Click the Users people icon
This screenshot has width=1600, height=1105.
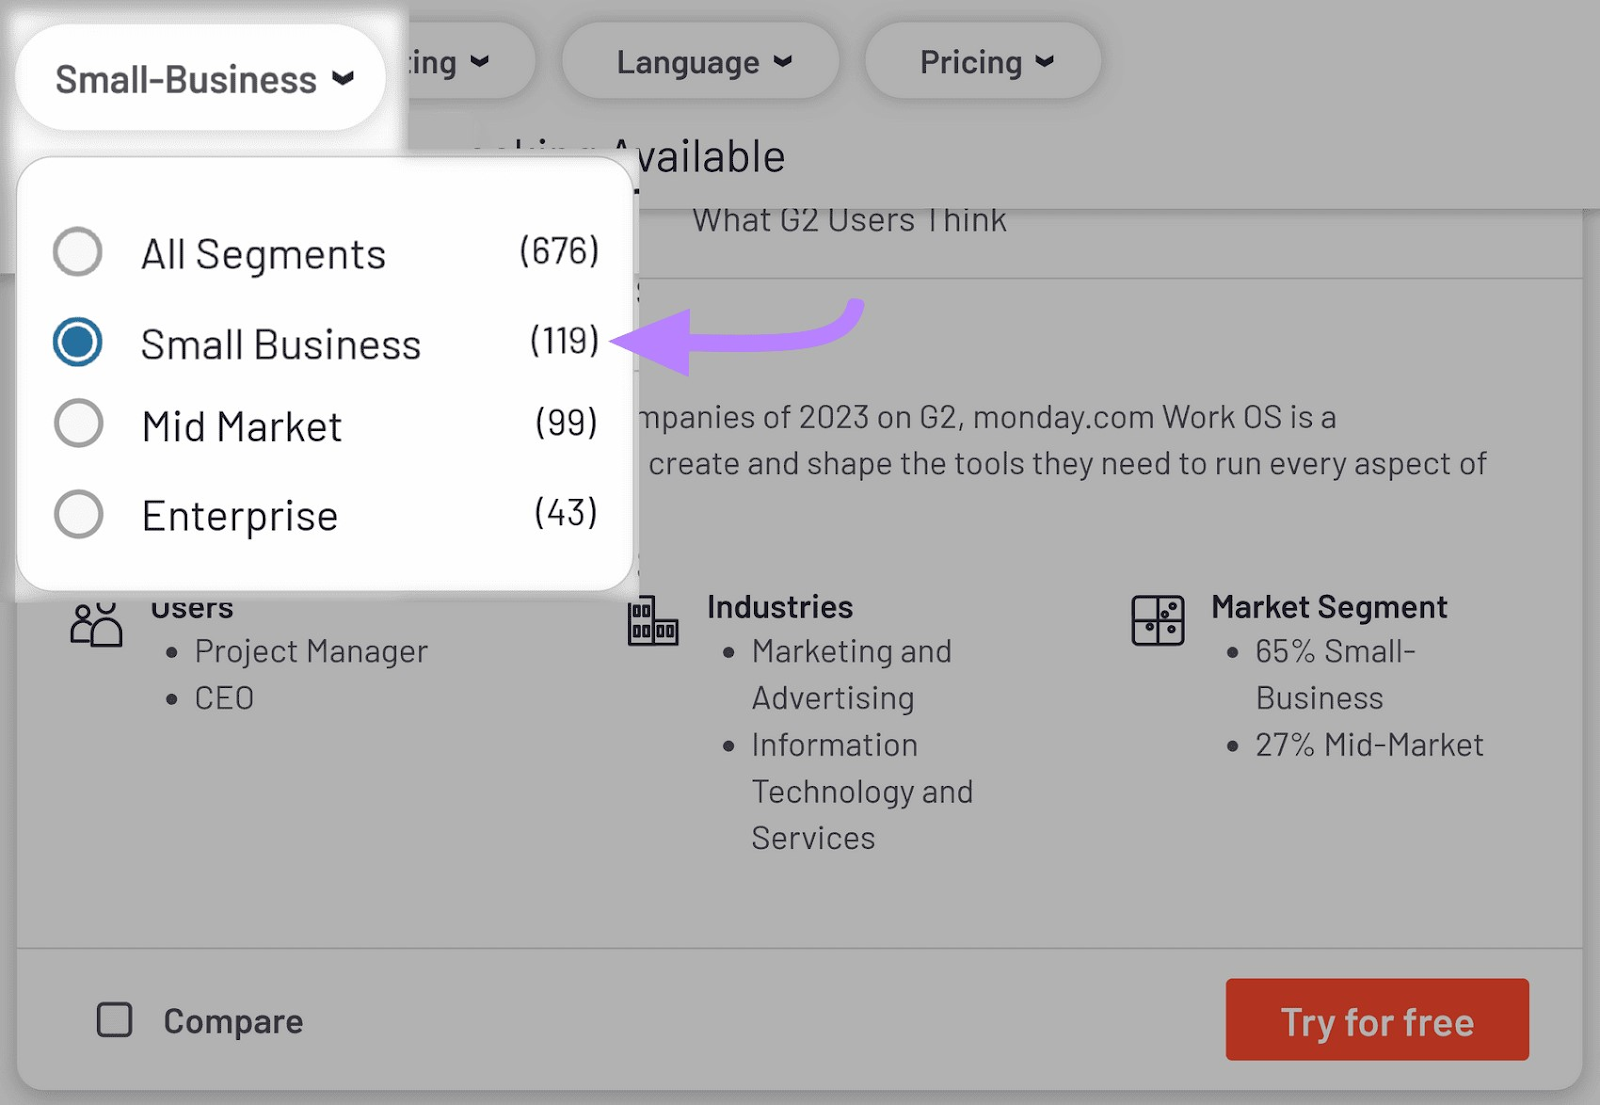pyautogui.click(x=96, y=624)
